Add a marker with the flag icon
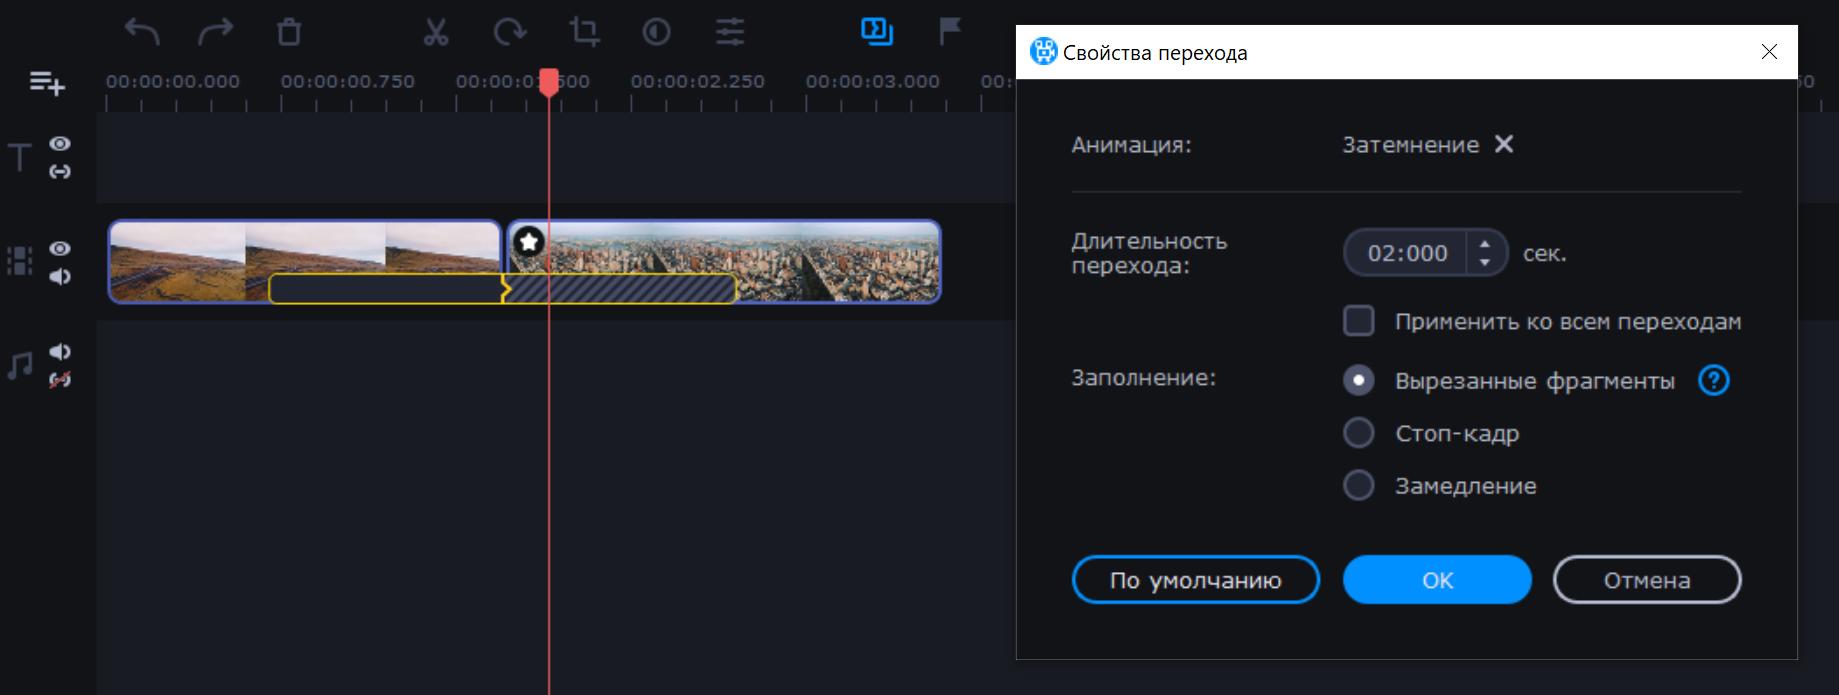Viewport: 1839px width, 695px height. coord(949,32)
